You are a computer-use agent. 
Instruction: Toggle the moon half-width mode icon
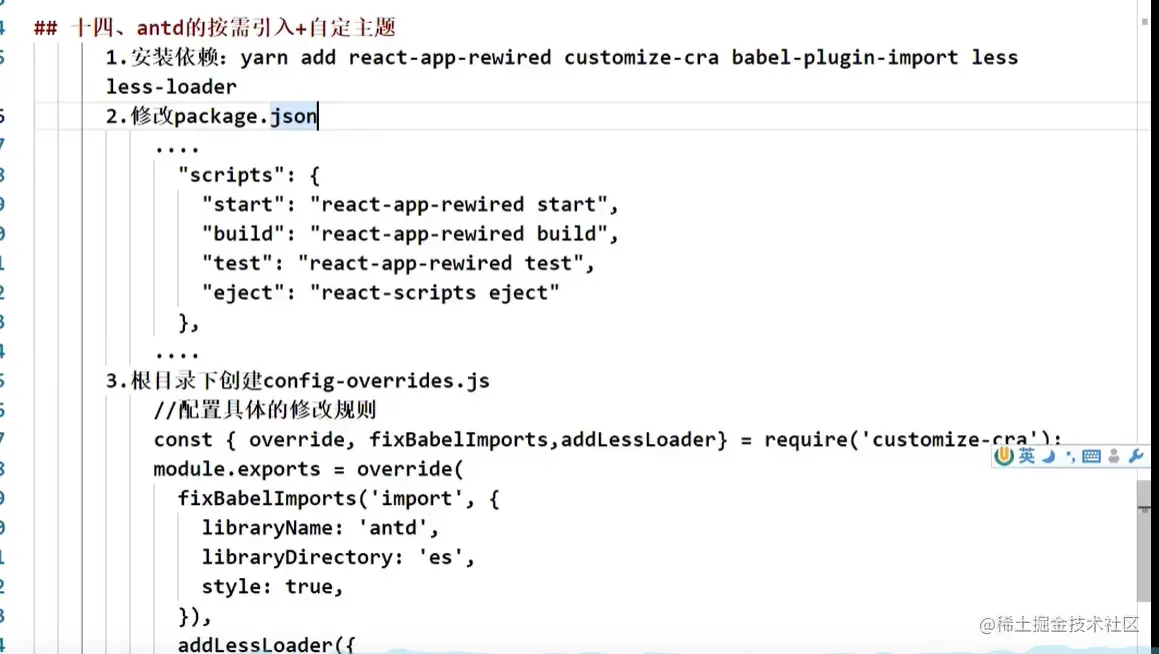(x=1048, y=457)
